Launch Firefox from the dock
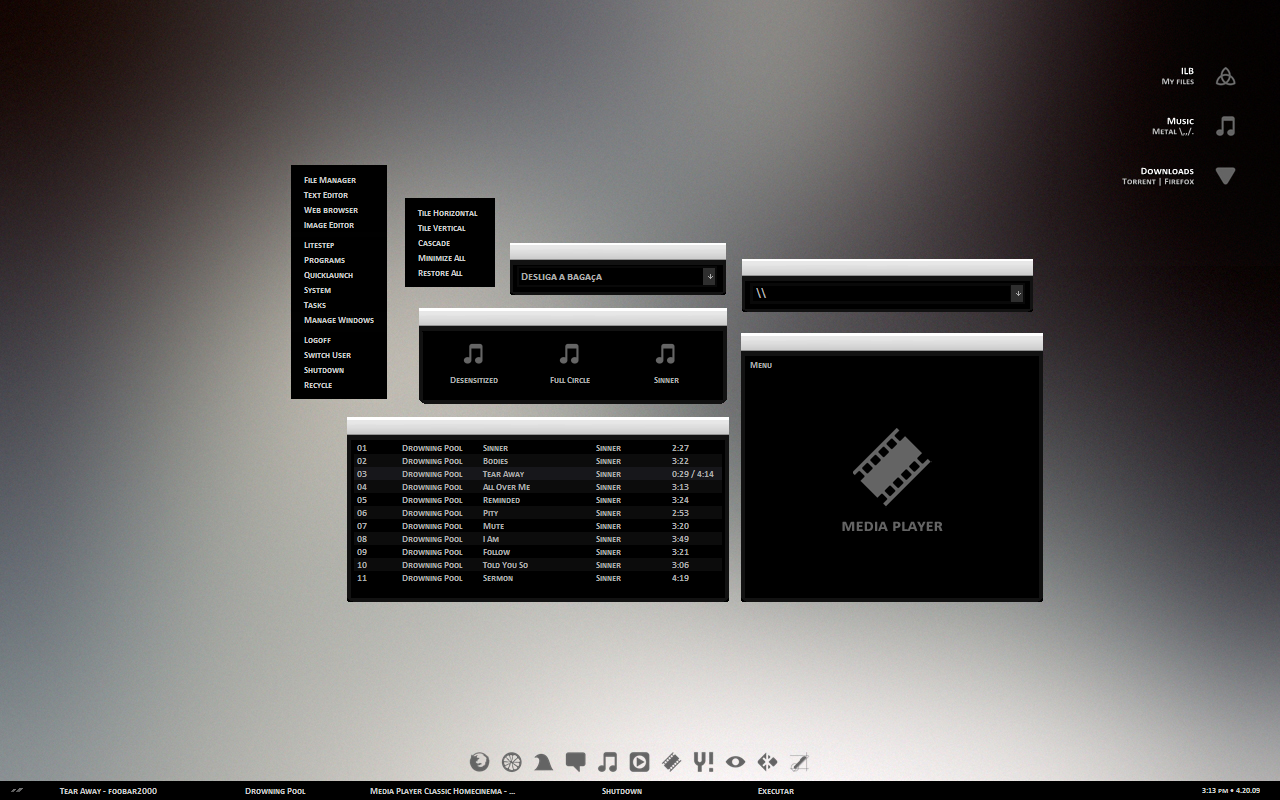 480,762
